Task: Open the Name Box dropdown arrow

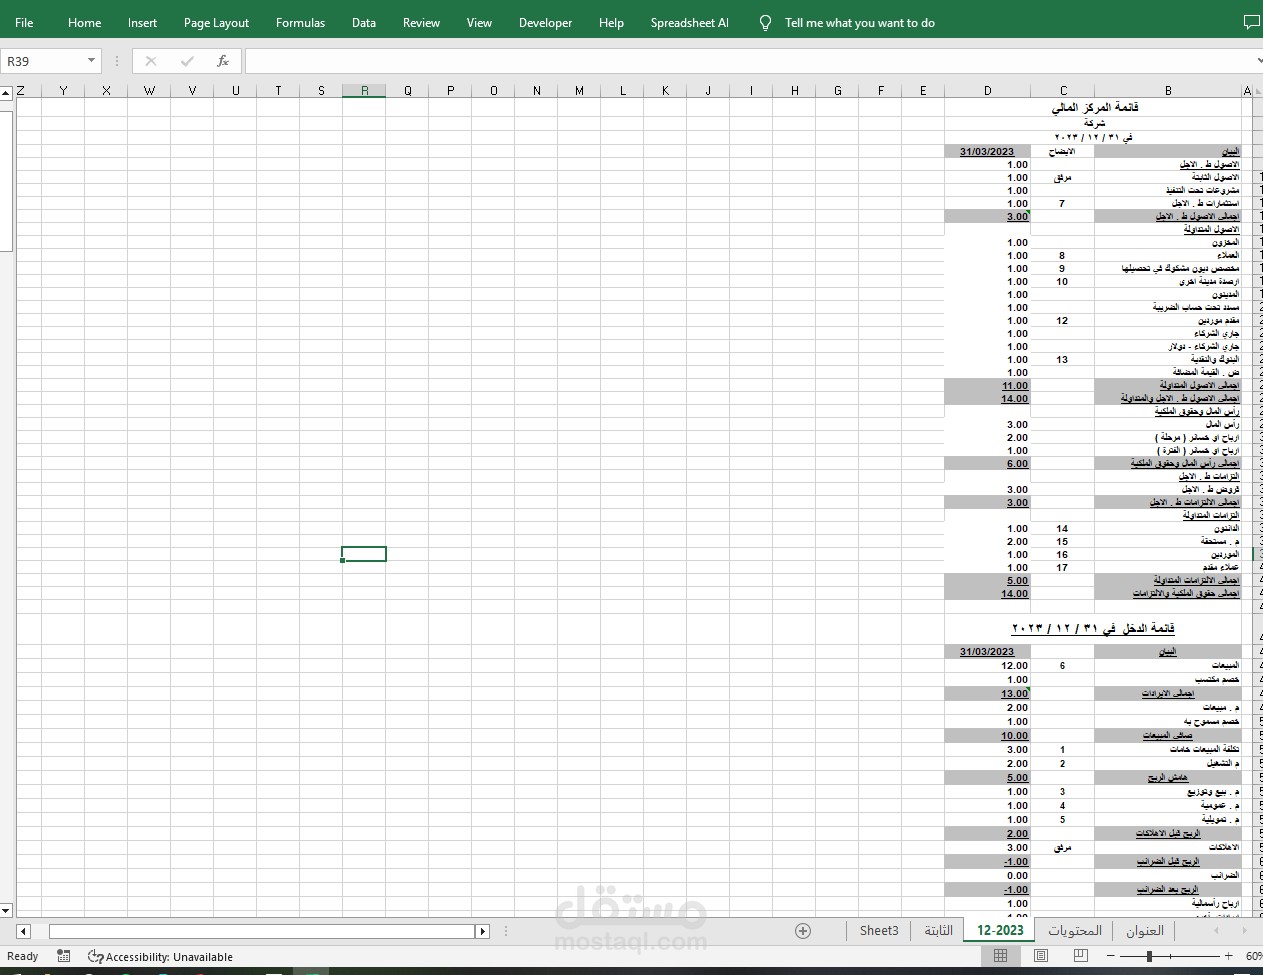Action: pos(91,61)
